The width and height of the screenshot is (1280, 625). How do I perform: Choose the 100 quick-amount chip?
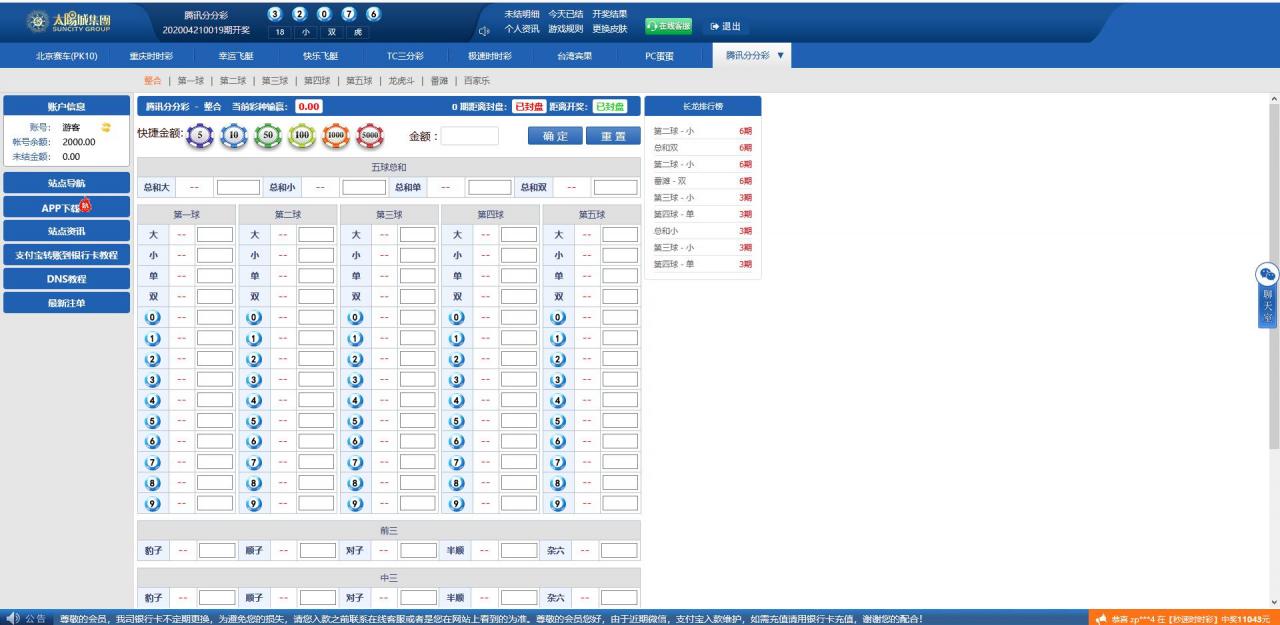302,136
